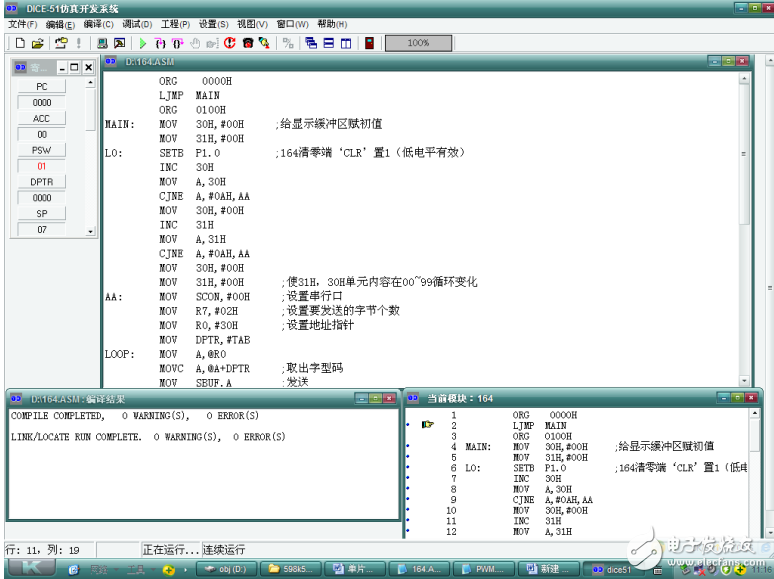Click the red telephone icon in toolbar
Screen dimensions: 774x579
(x=247, y=43)
